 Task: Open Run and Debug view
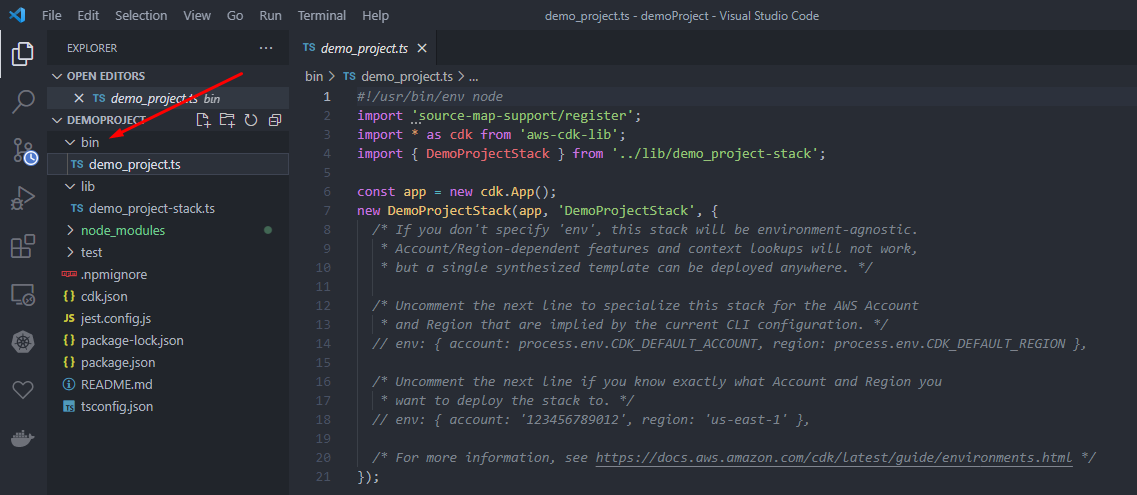click(x=23, y=199)
